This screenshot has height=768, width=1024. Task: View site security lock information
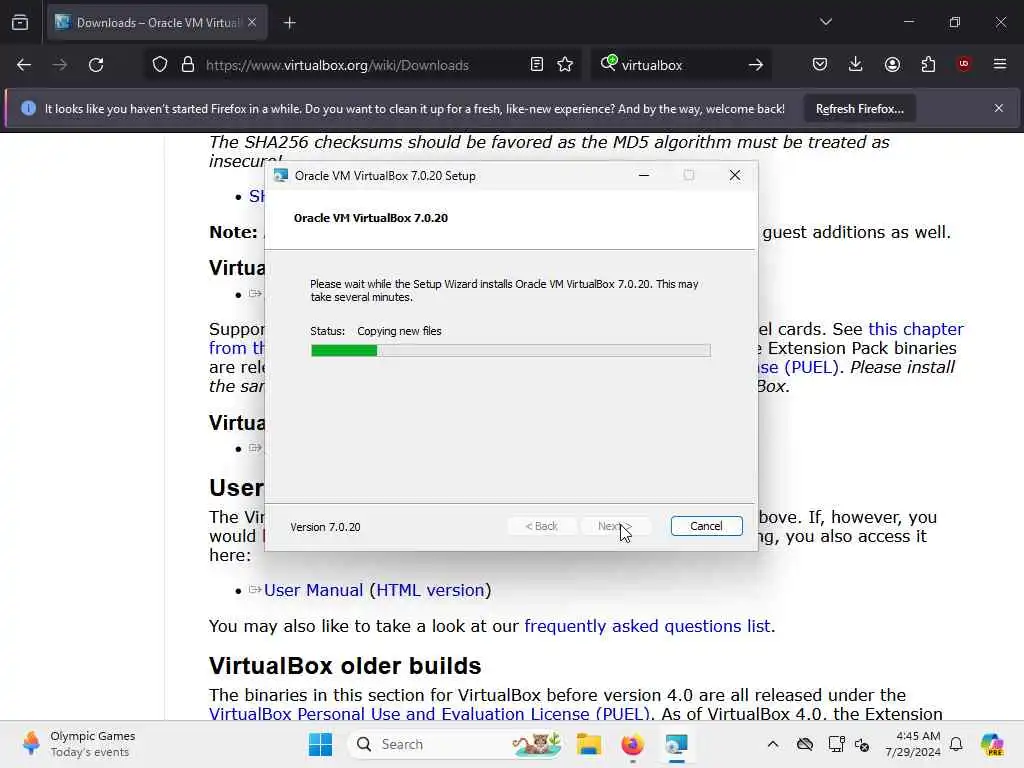point(188,65)
